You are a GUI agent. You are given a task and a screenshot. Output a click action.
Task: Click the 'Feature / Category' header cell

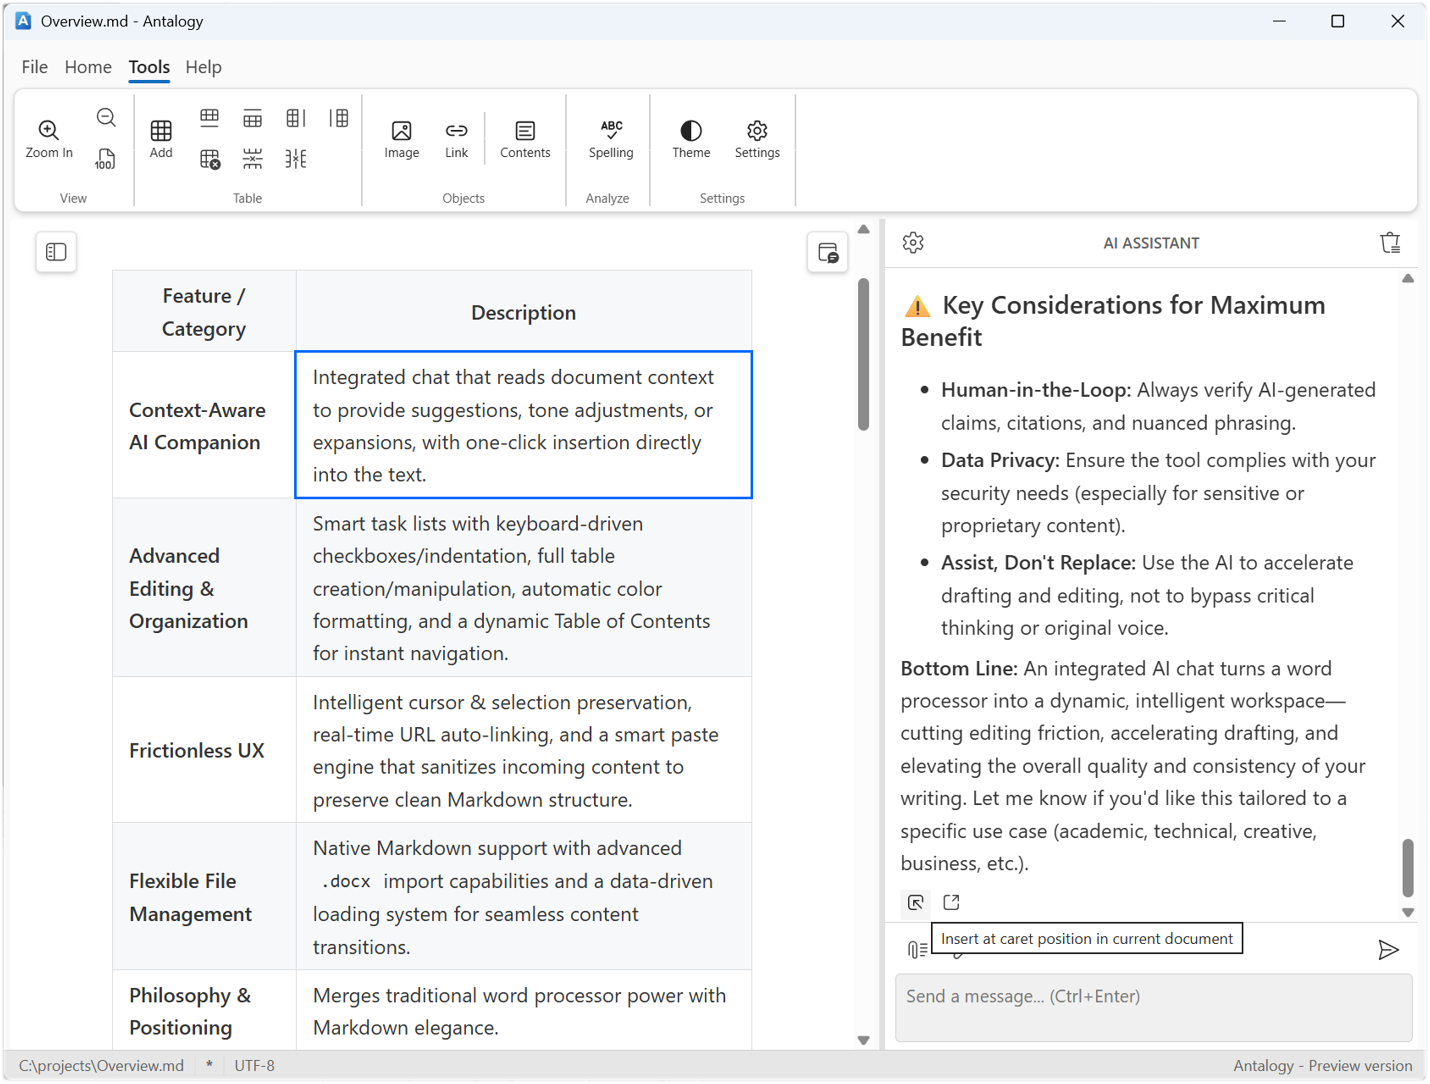(204, 312)
